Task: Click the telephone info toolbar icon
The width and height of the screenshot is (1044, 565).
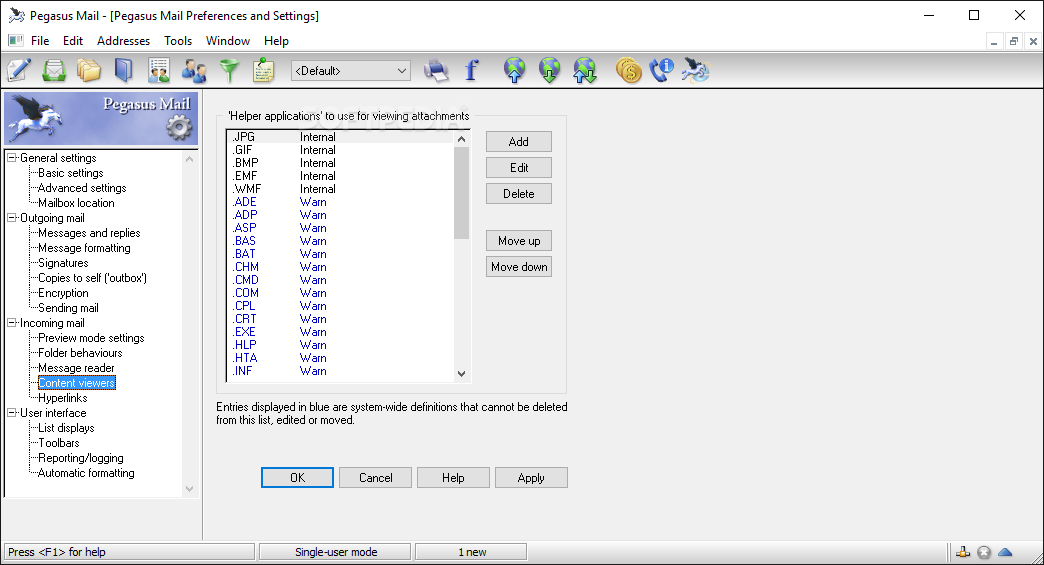Action: (x=662, y=70)
